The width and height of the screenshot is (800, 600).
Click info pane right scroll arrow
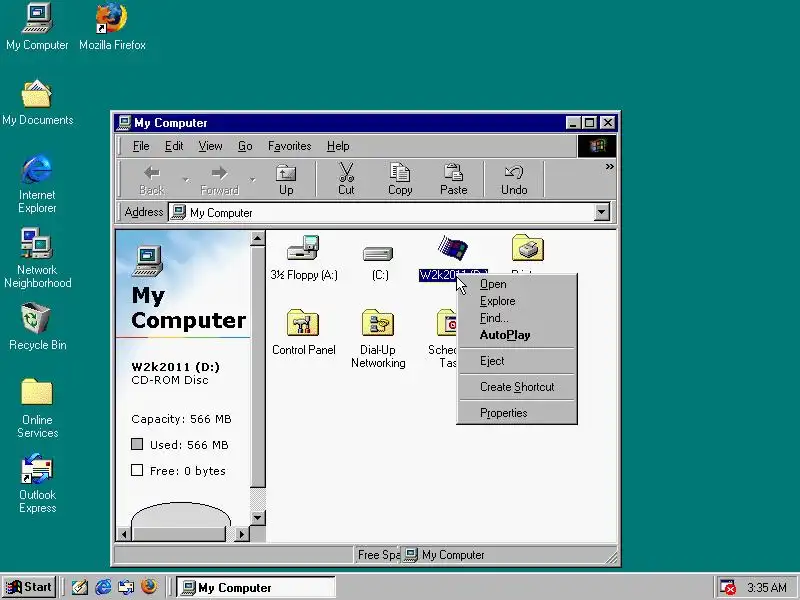(242, 534)
